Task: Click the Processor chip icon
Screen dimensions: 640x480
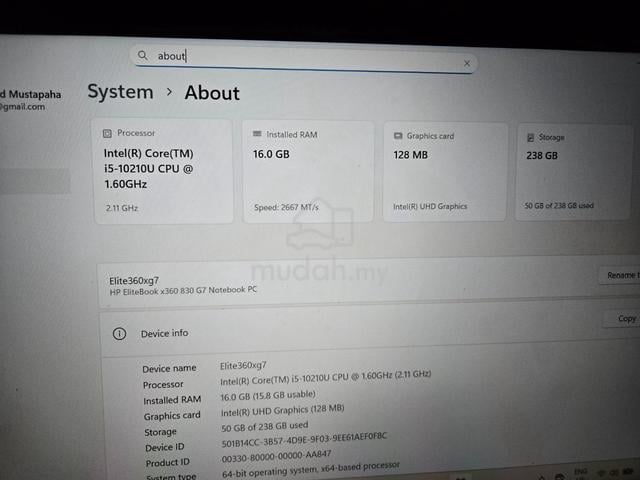Action: coord(107,133)
